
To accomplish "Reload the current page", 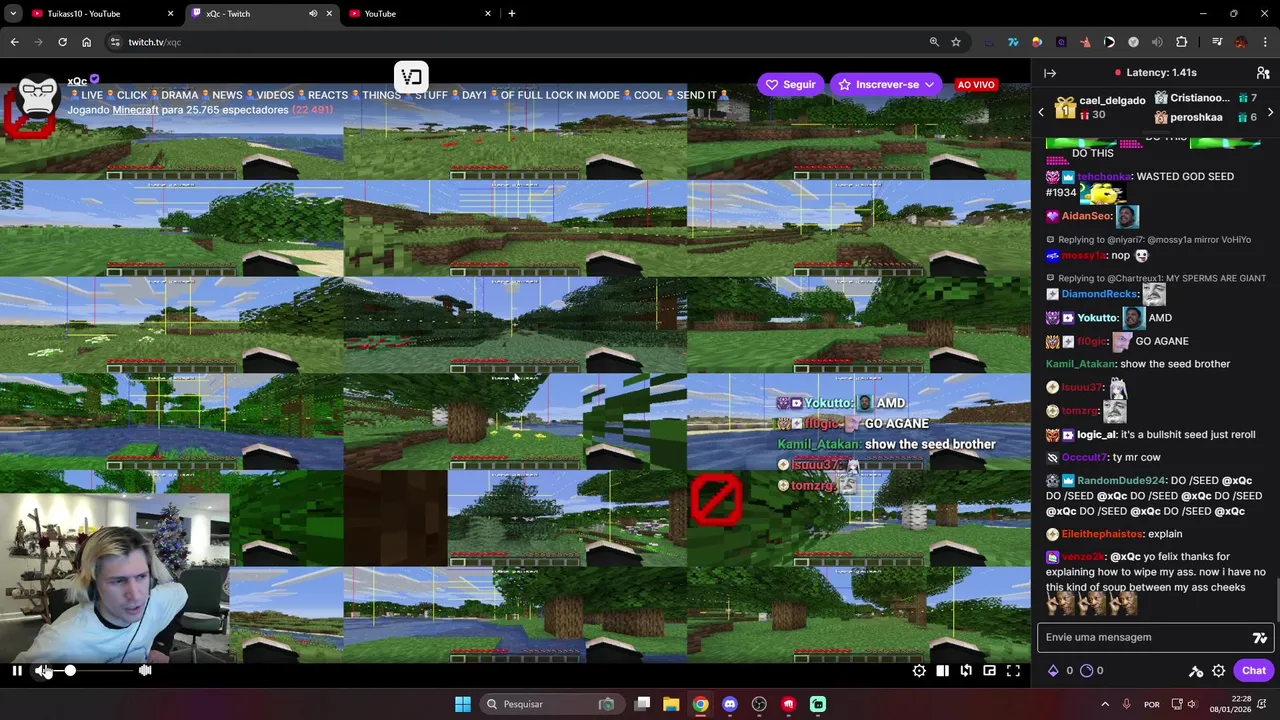I will [x=62, y=42].
